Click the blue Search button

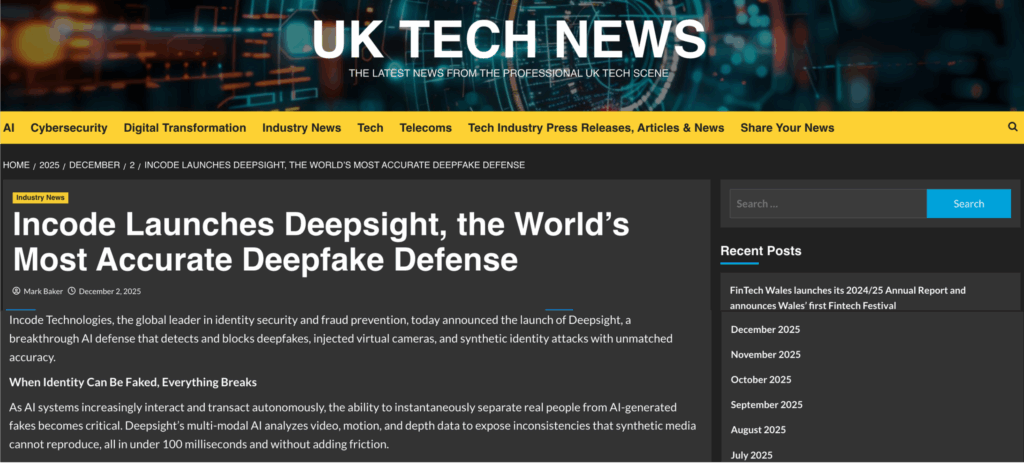click(968, 204)
